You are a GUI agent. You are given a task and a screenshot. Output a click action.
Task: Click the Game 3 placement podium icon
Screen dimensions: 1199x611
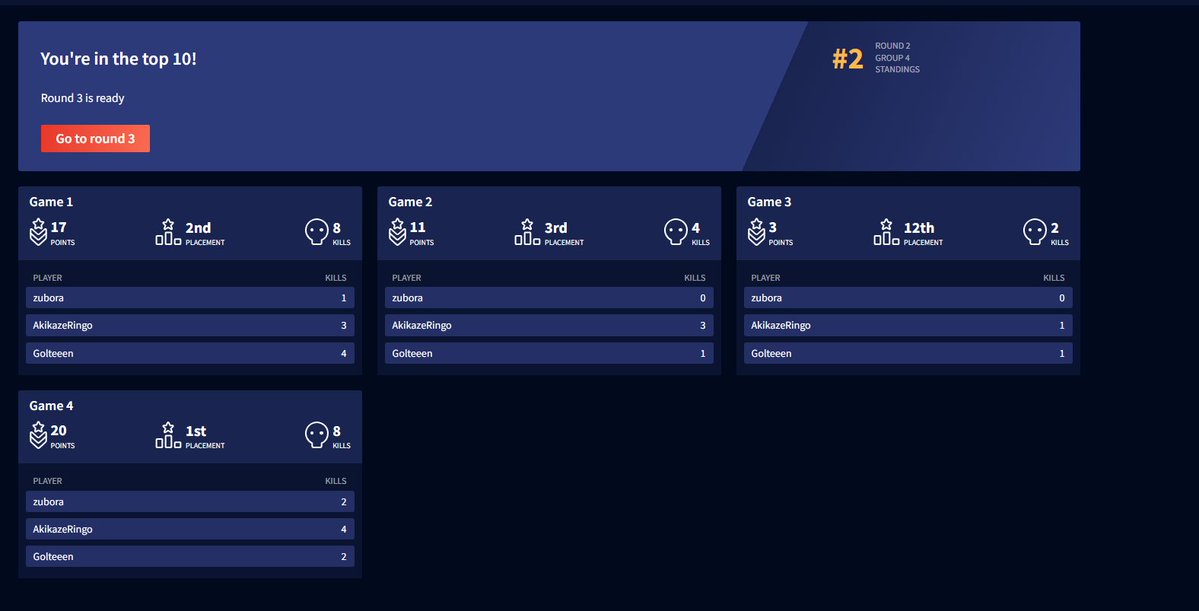[x=887, y=232]
